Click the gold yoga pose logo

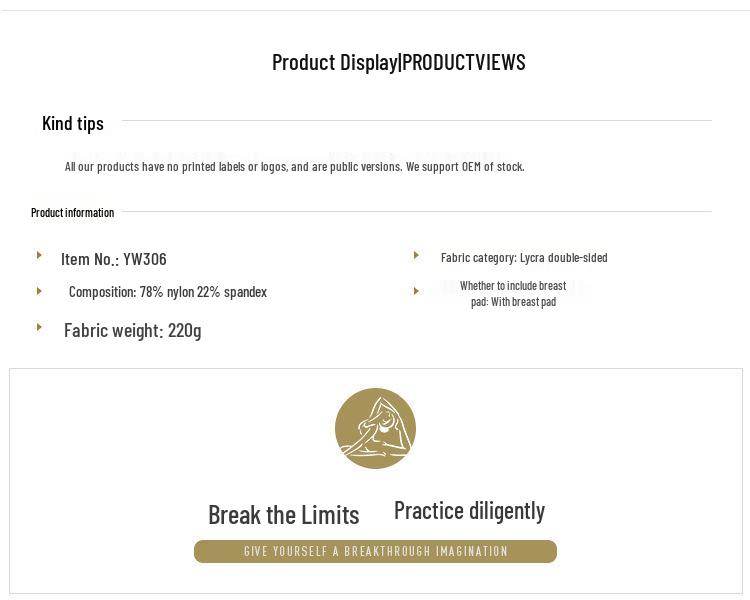click(x=375, y=428)
